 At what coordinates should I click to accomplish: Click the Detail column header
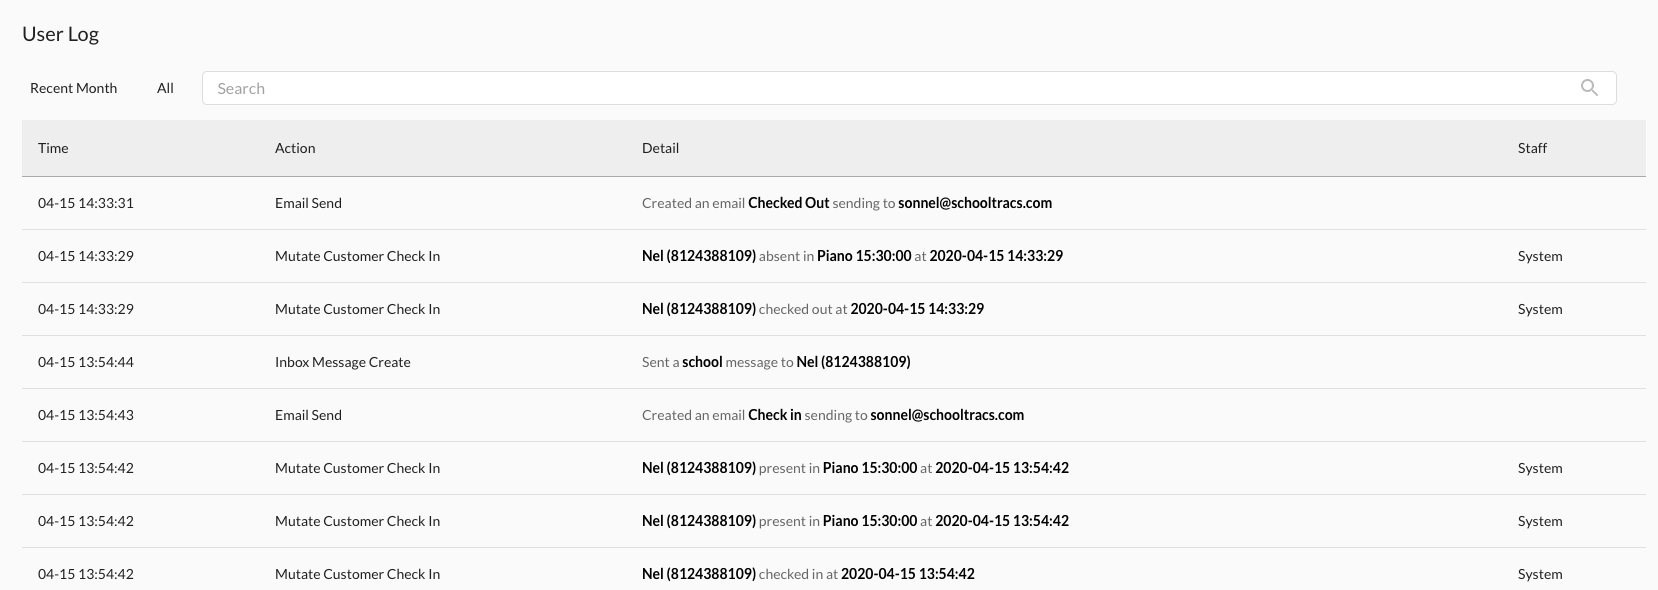pos(660,148)
